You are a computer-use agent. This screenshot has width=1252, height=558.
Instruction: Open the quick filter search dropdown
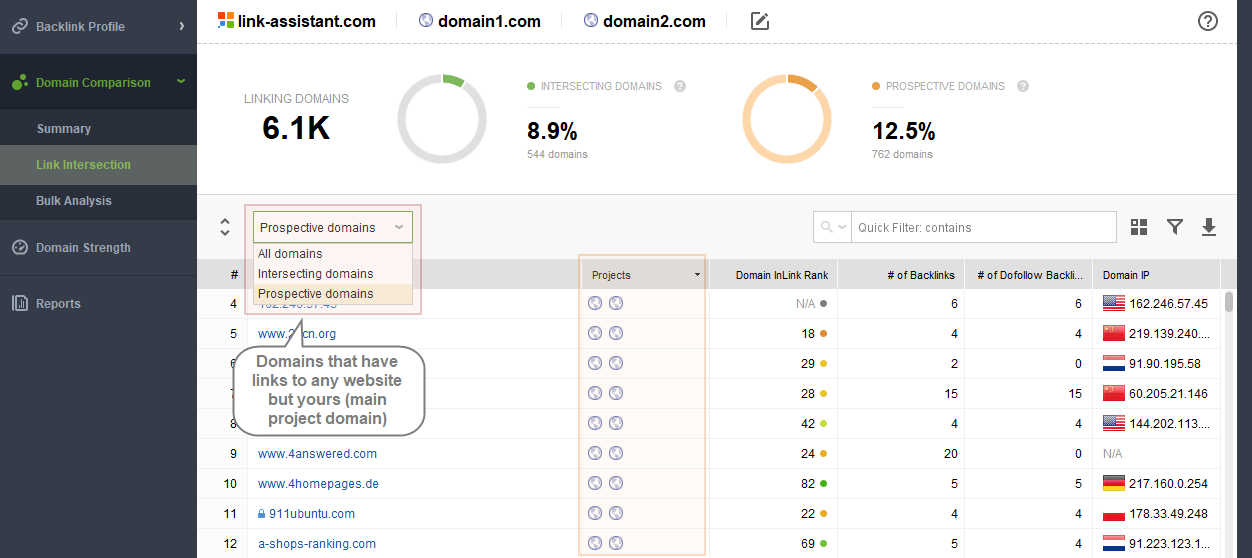point(832,227)
